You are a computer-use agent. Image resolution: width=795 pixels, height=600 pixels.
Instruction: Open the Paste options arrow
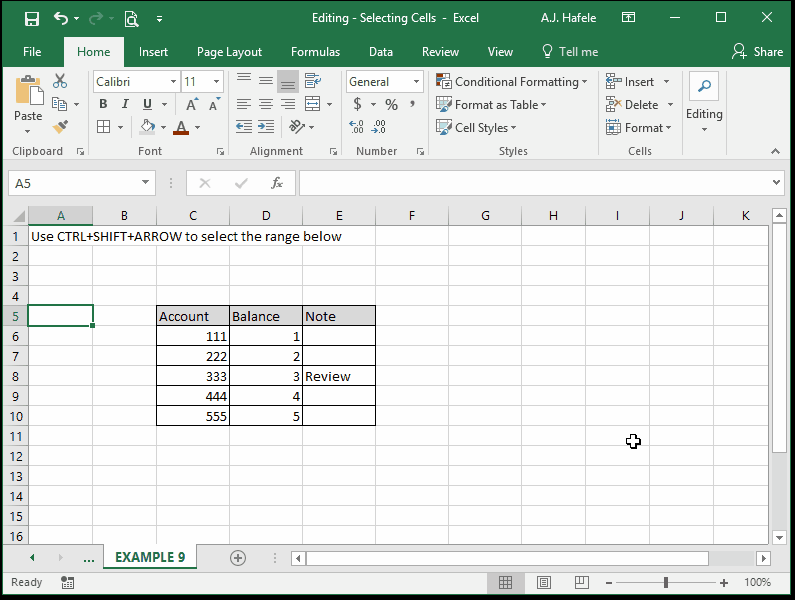coord(27,131)
